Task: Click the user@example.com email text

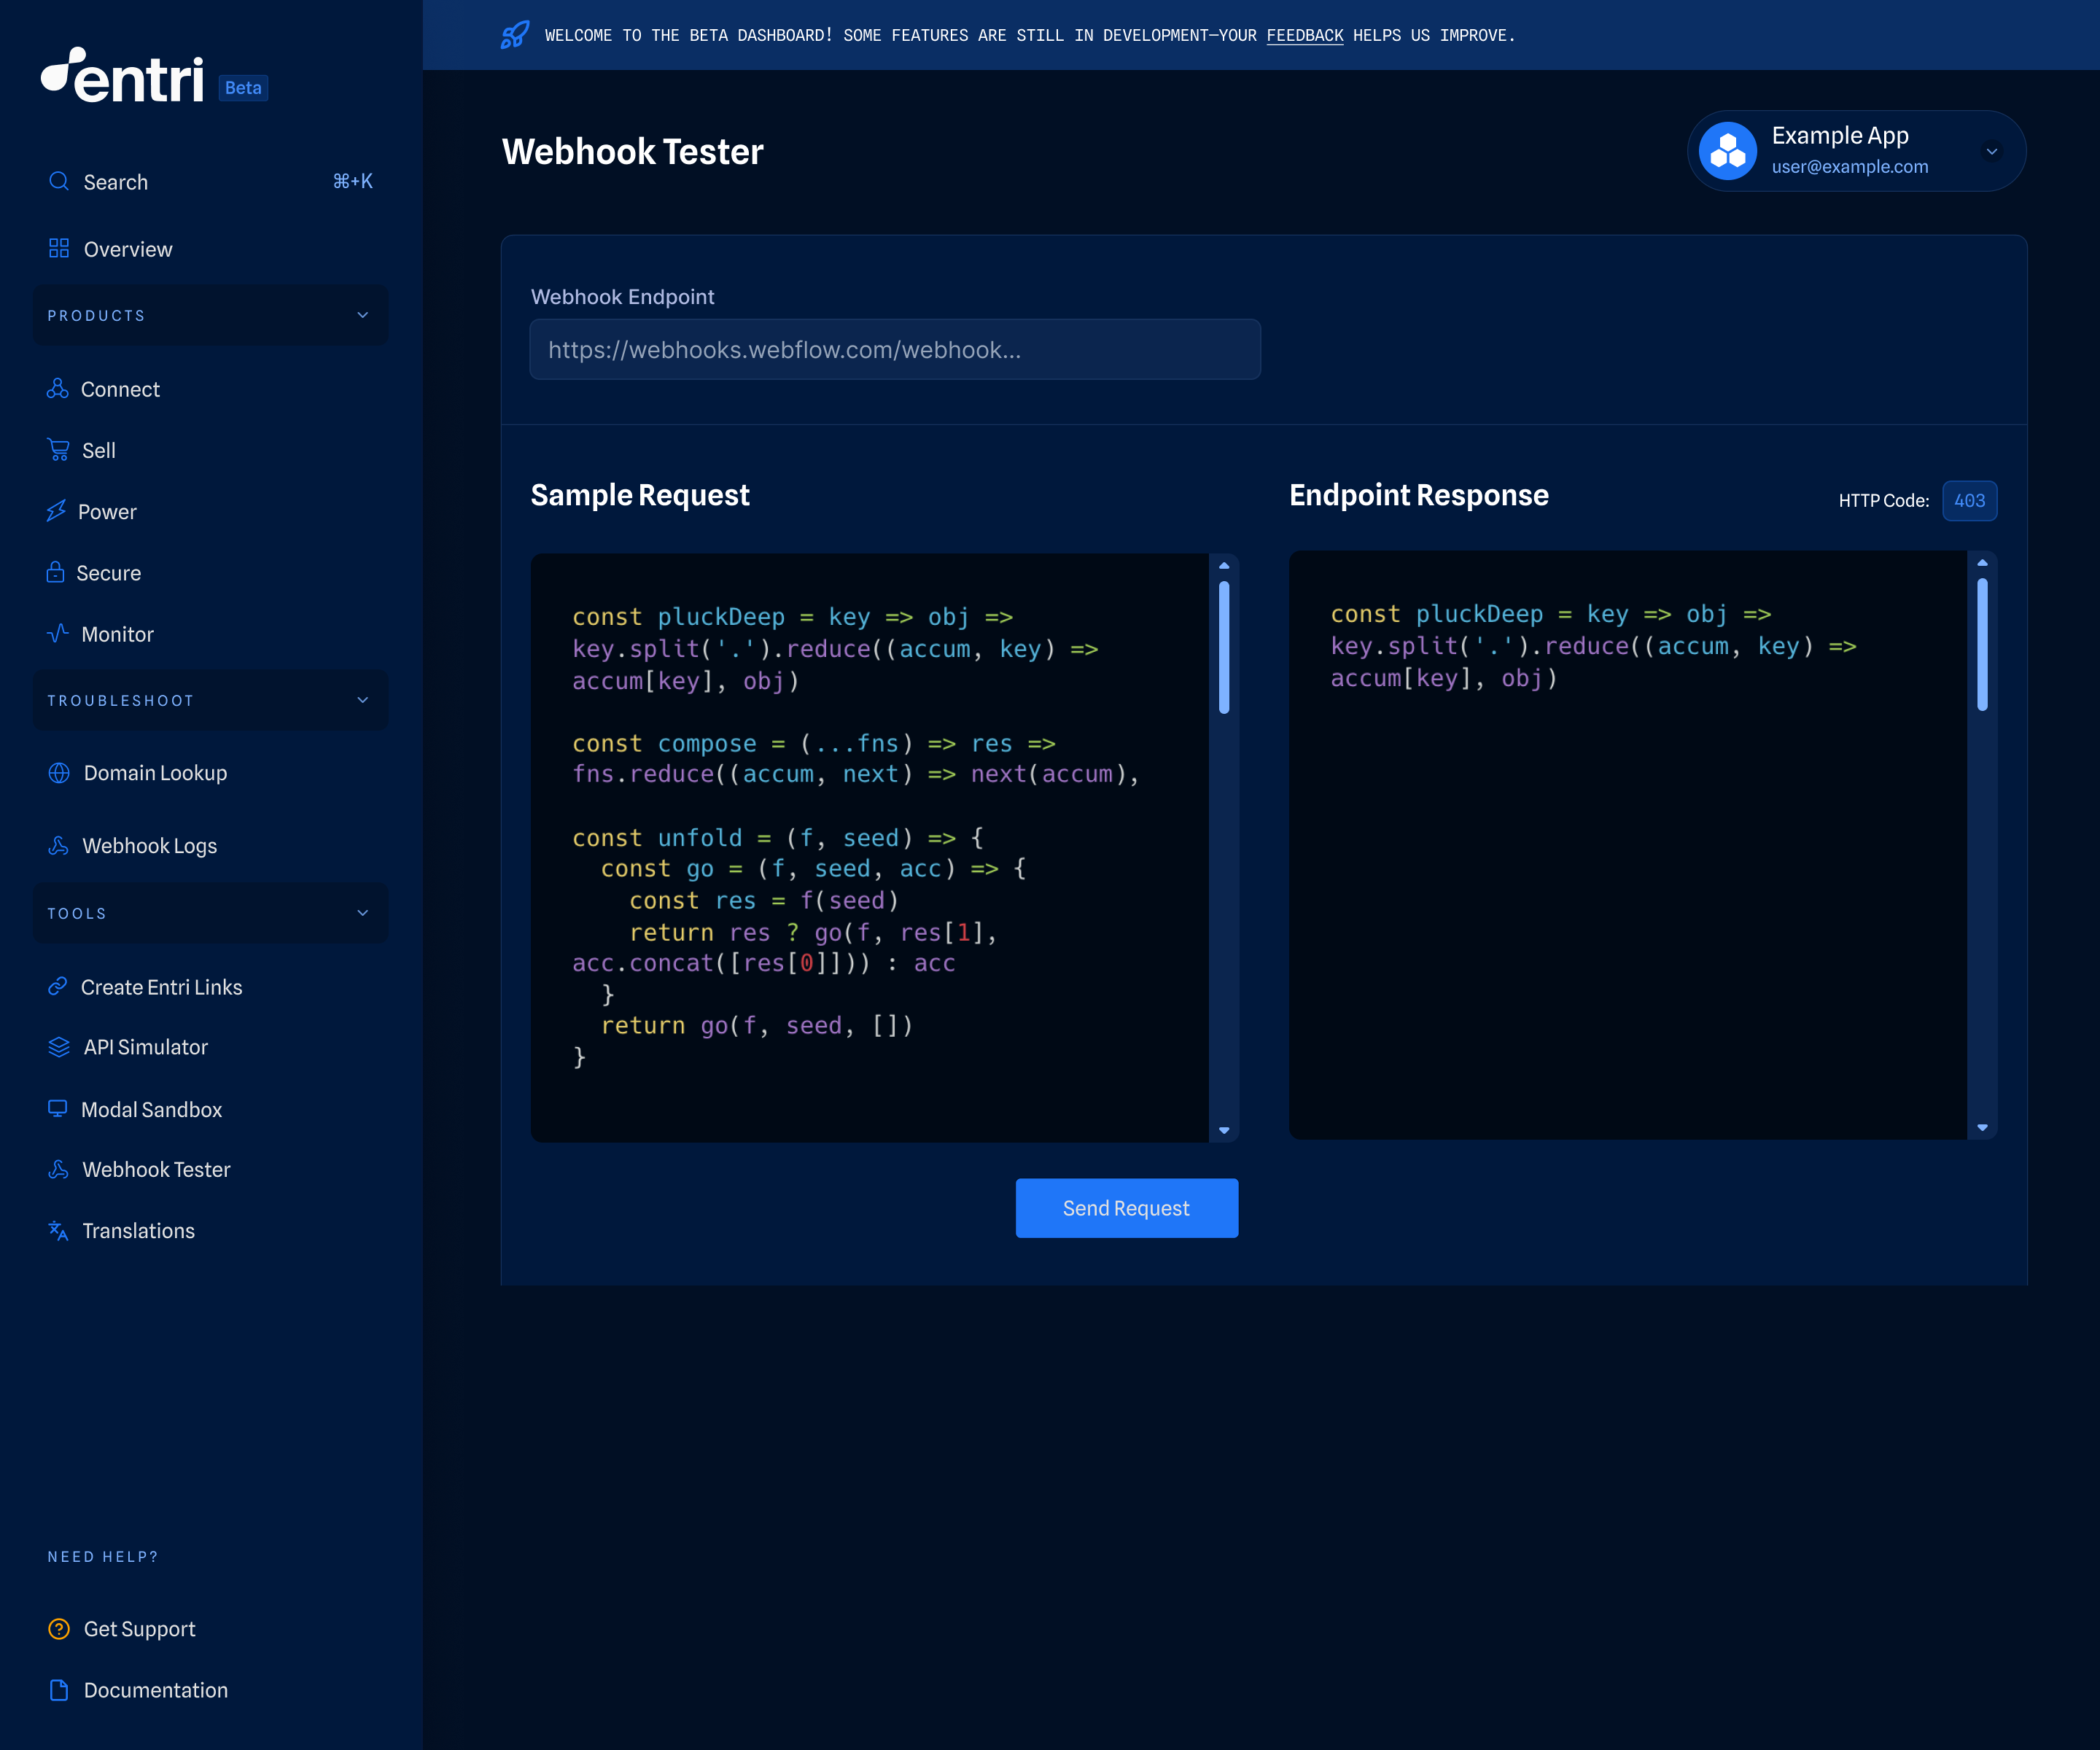Action: [1850, 166]
